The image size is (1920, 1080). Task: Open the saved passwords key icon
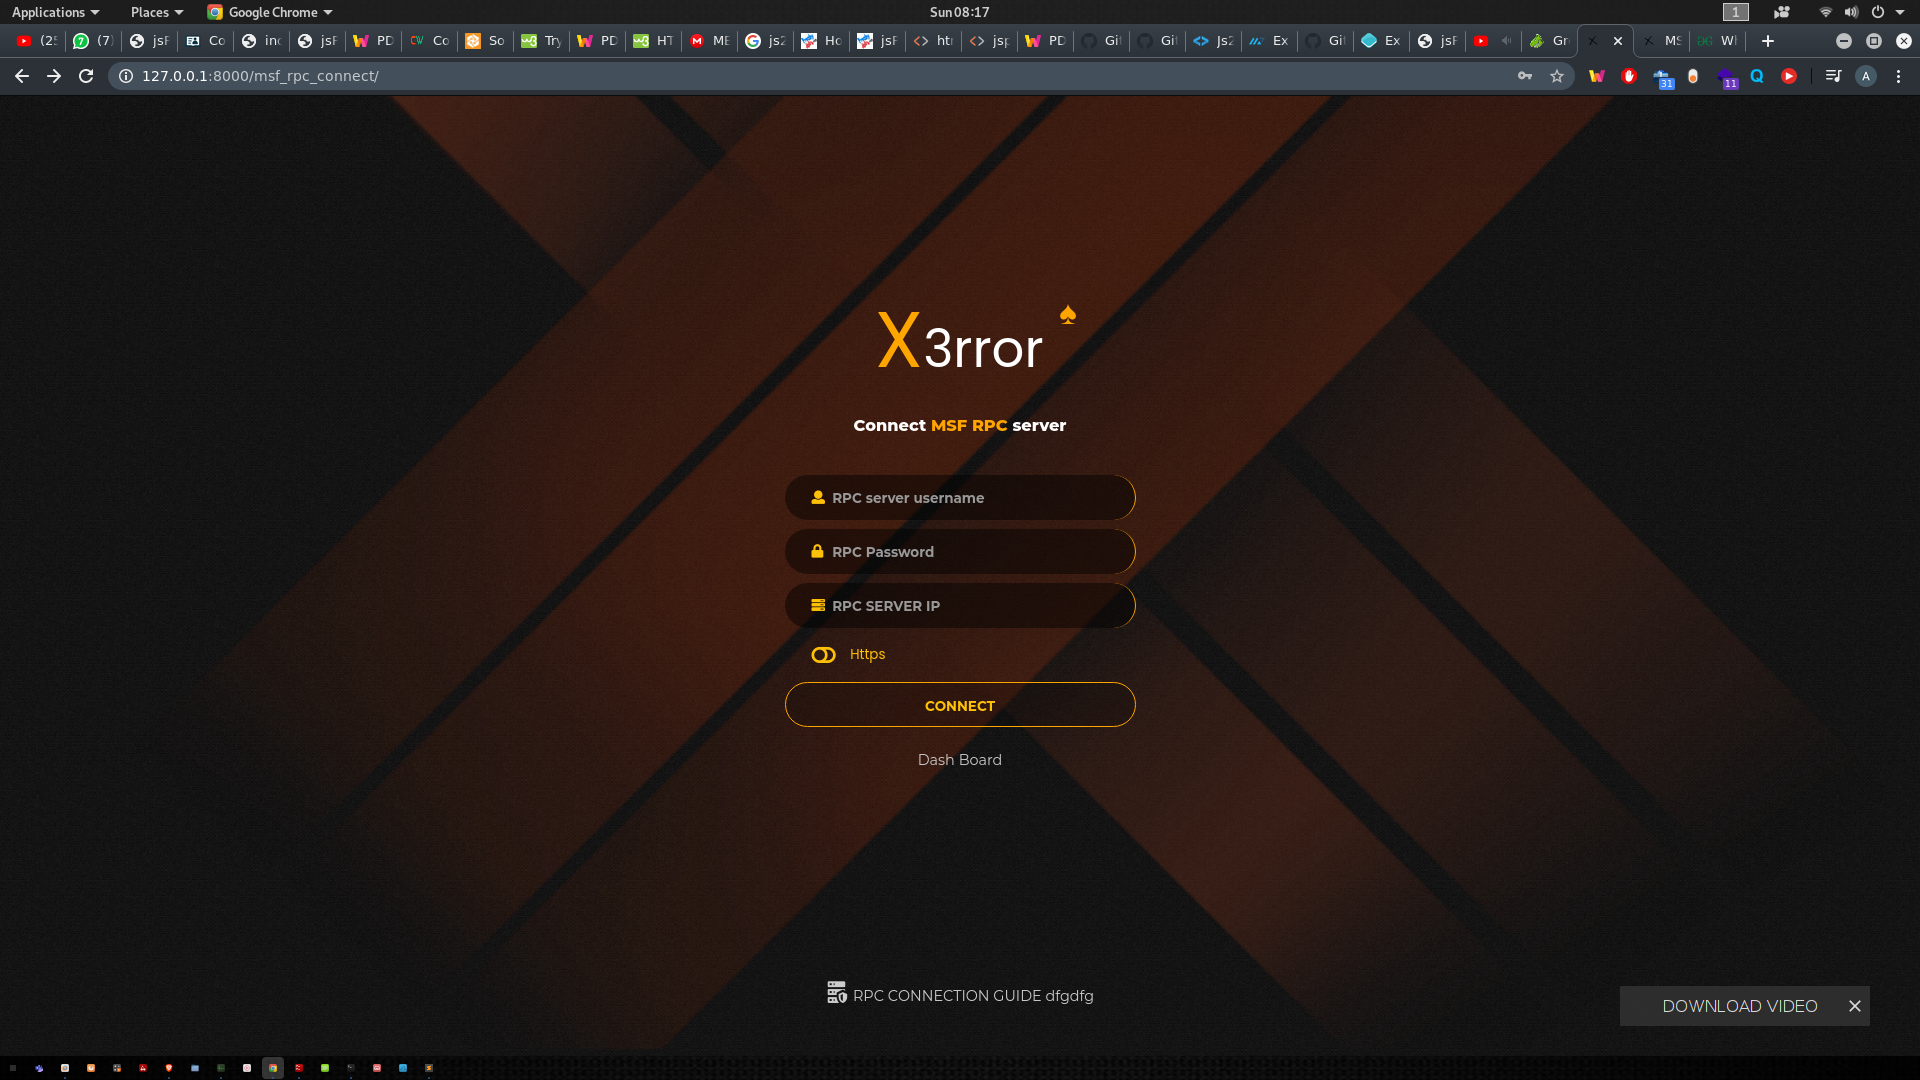tap(1524, 76)
